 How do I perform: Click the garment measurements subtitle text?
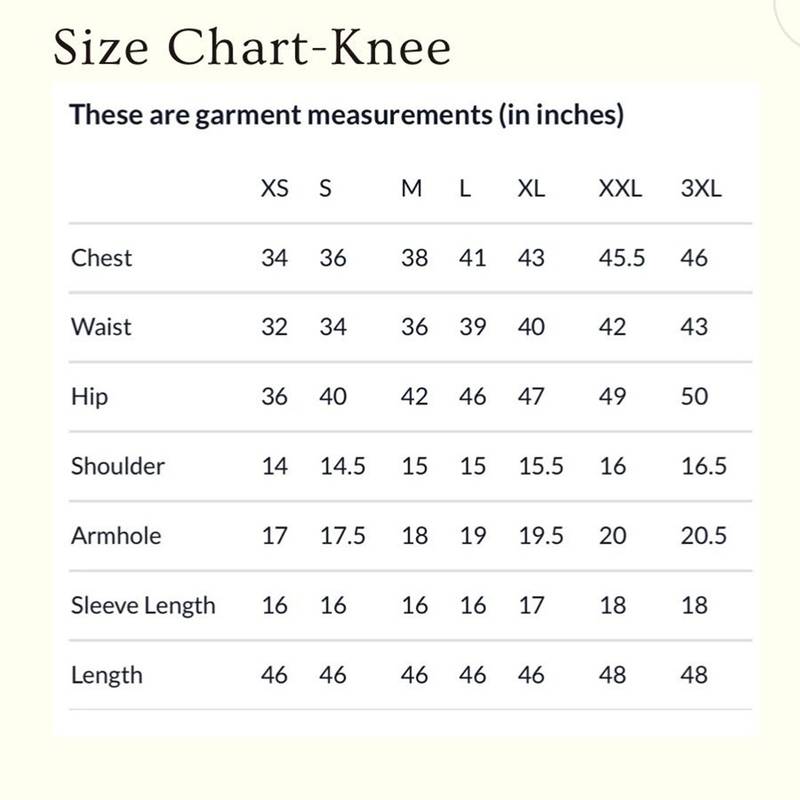346,115
